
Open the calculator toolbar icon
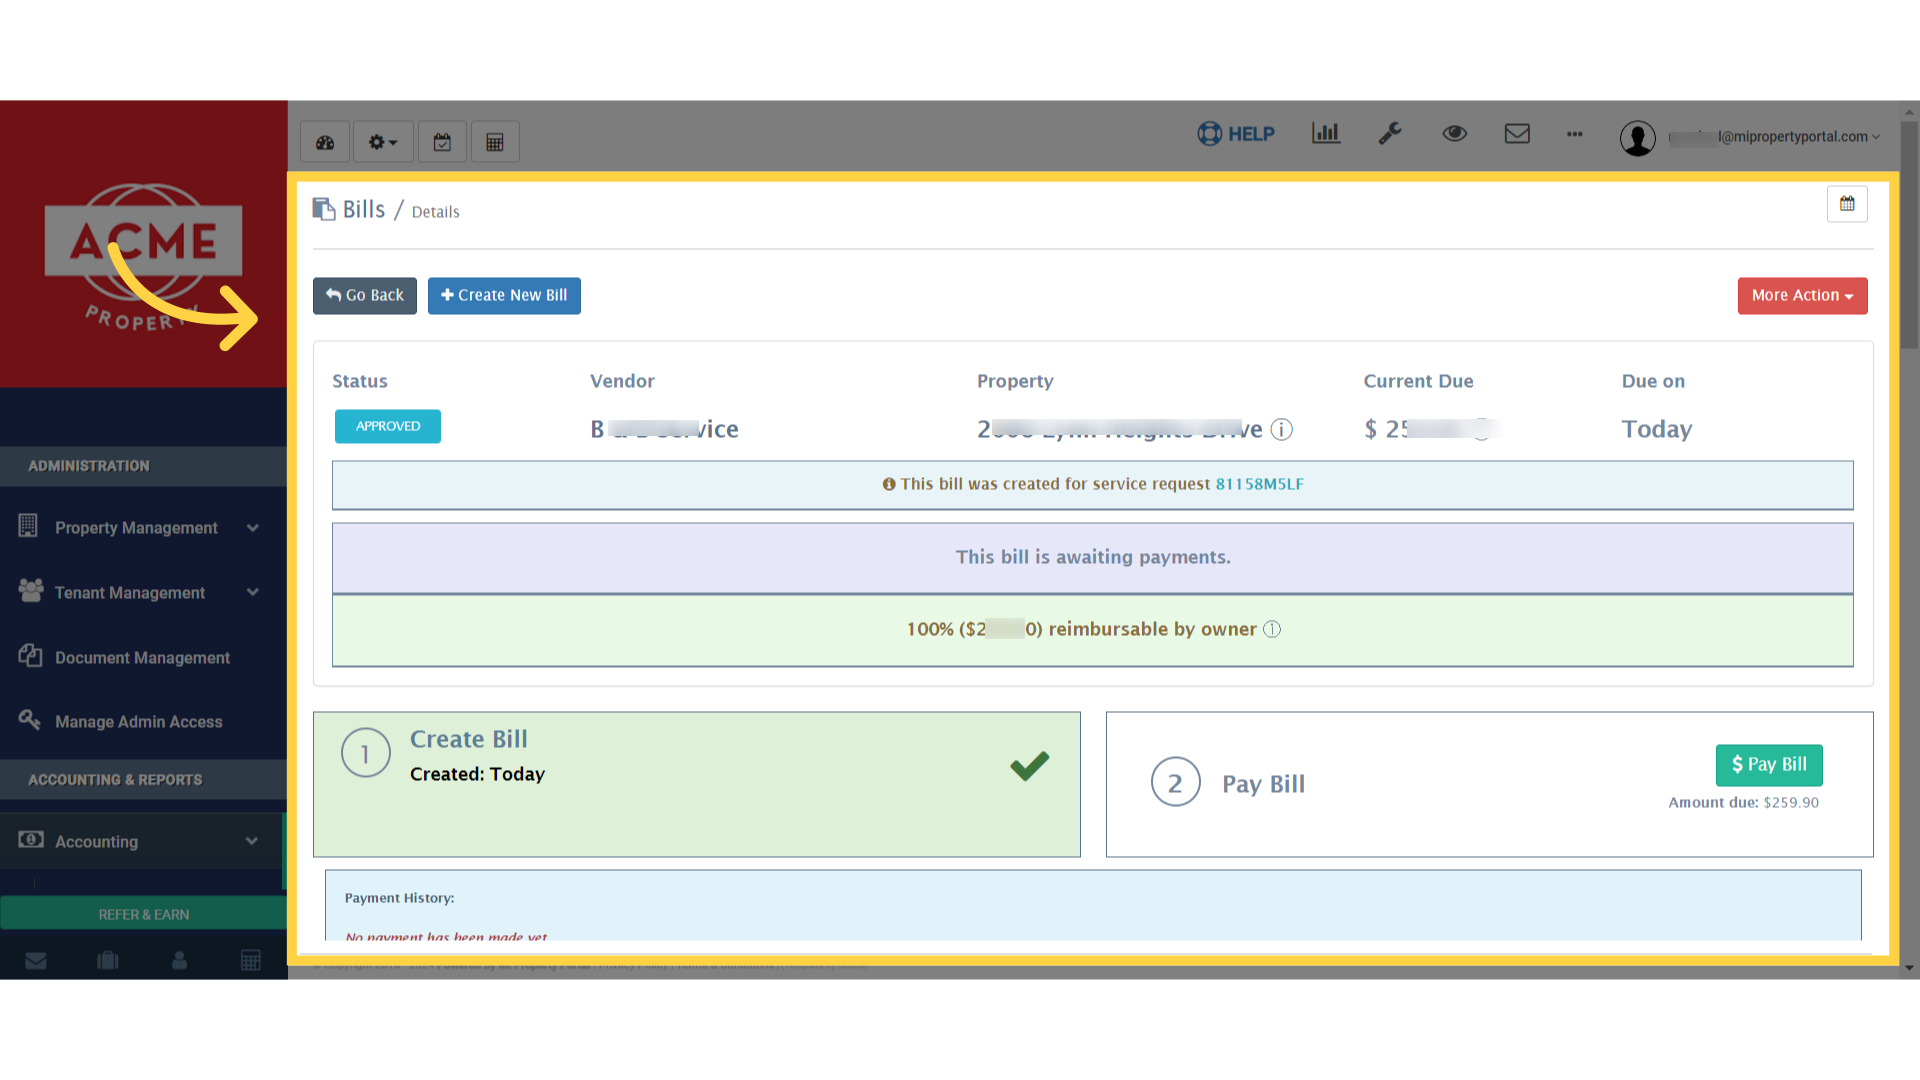click(495, 142)
